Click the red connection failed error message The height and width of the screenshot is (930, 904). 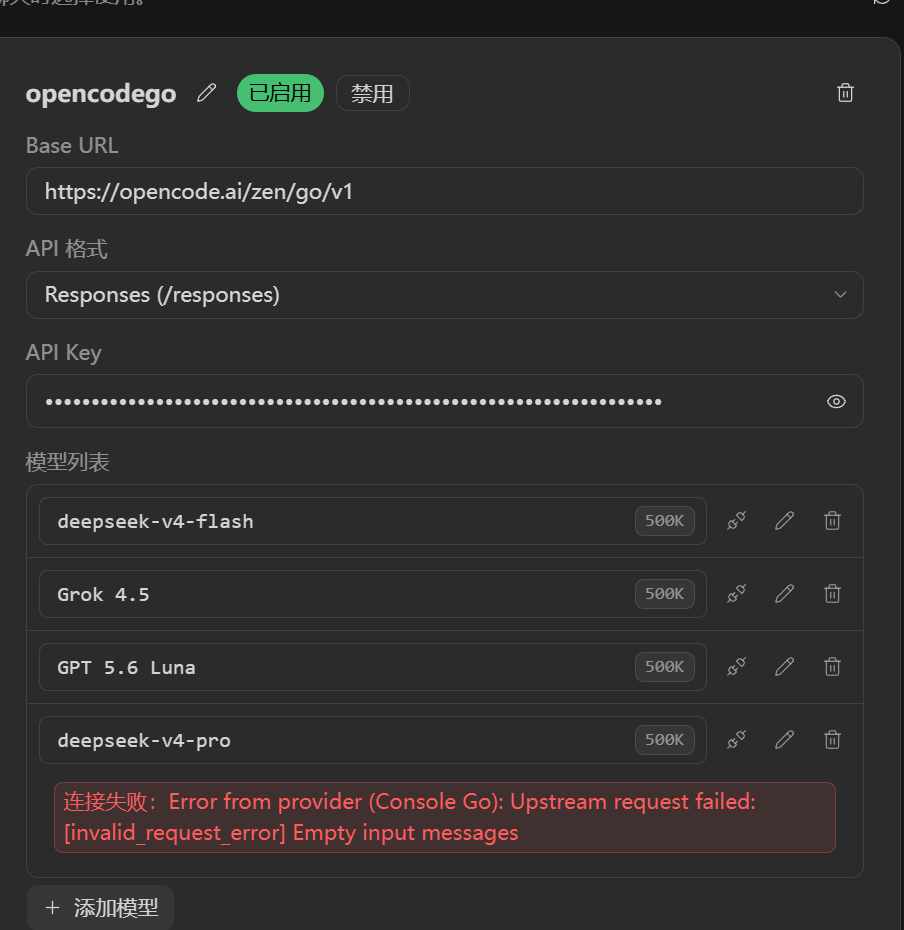(444, 817)
